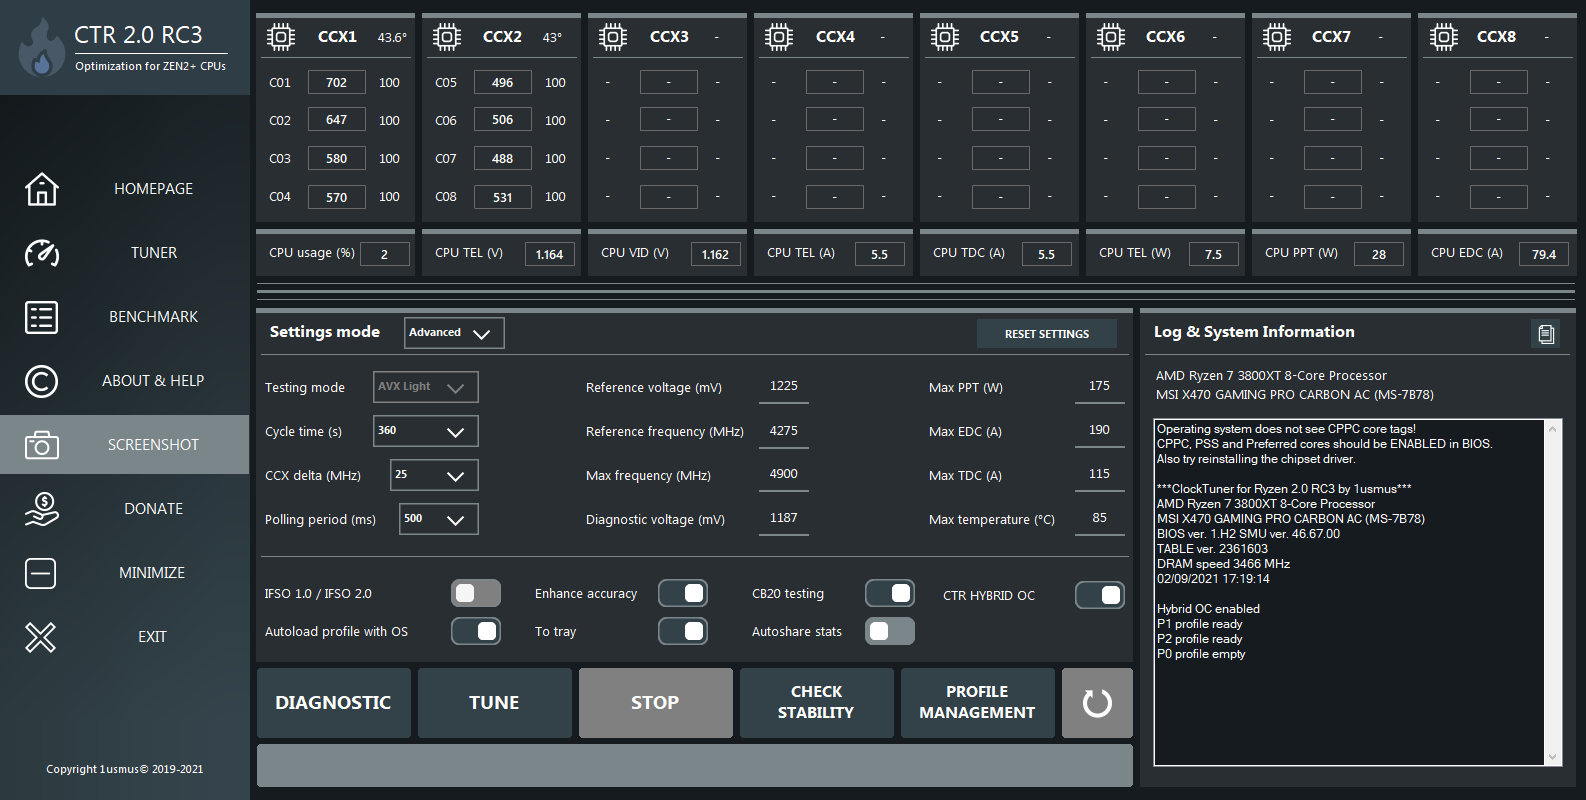Toggle the CTR HYBRID OC switch

1099,595
